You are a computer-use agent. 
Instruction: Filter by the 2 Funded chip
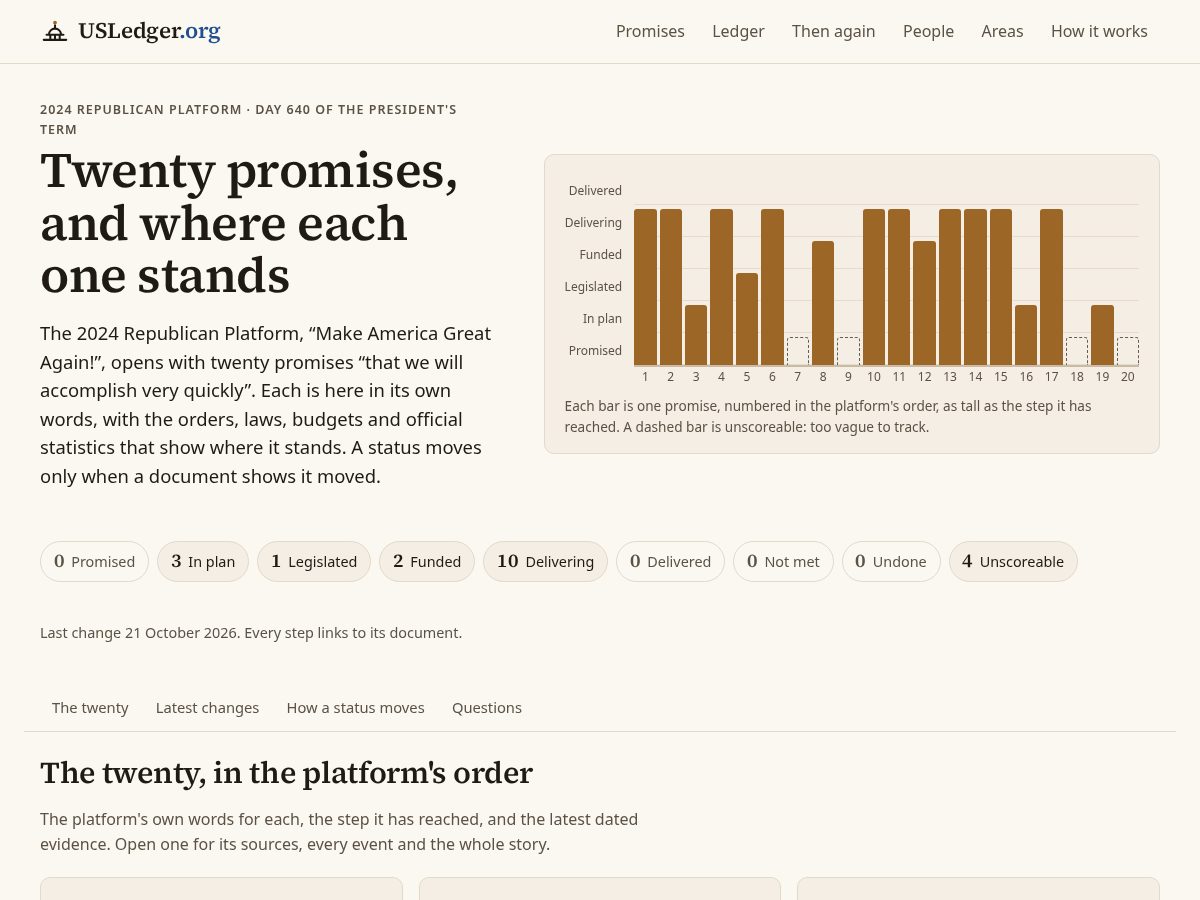click(x=427, y=561)
